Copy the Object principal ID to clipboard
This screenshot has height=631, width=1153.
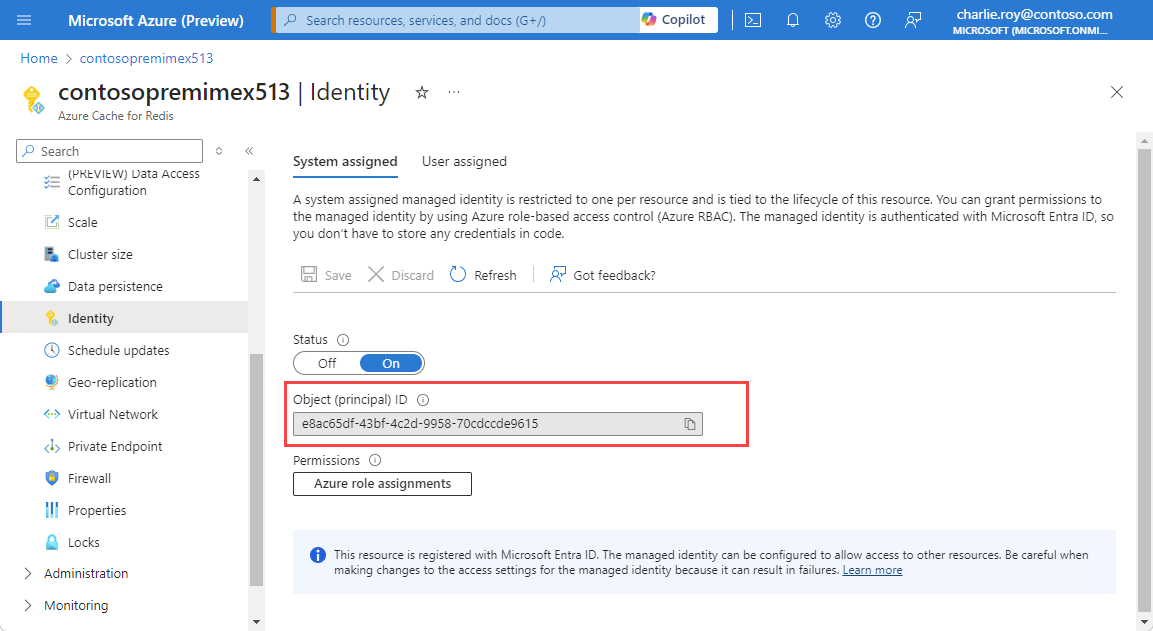[690, 424]
